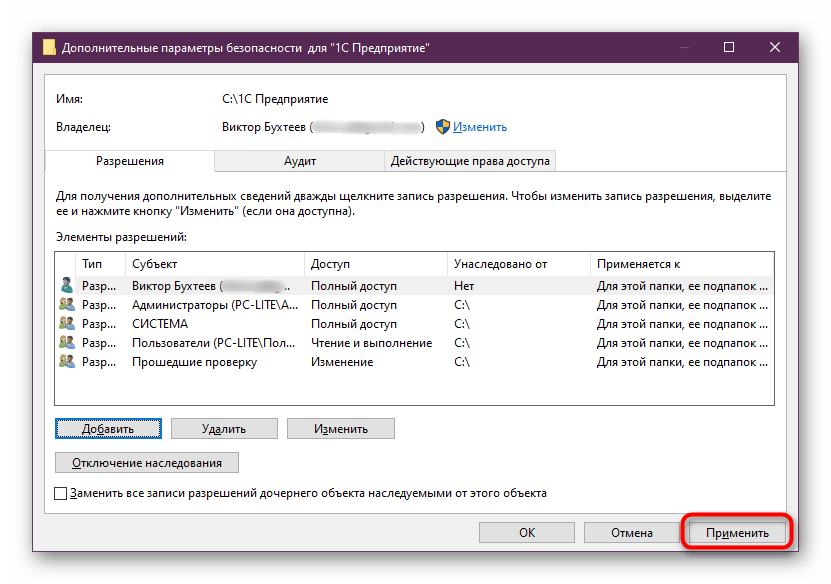
Task: Switch to the Разрешения tab
Action: pyautogui.click(x=130, y=161)
